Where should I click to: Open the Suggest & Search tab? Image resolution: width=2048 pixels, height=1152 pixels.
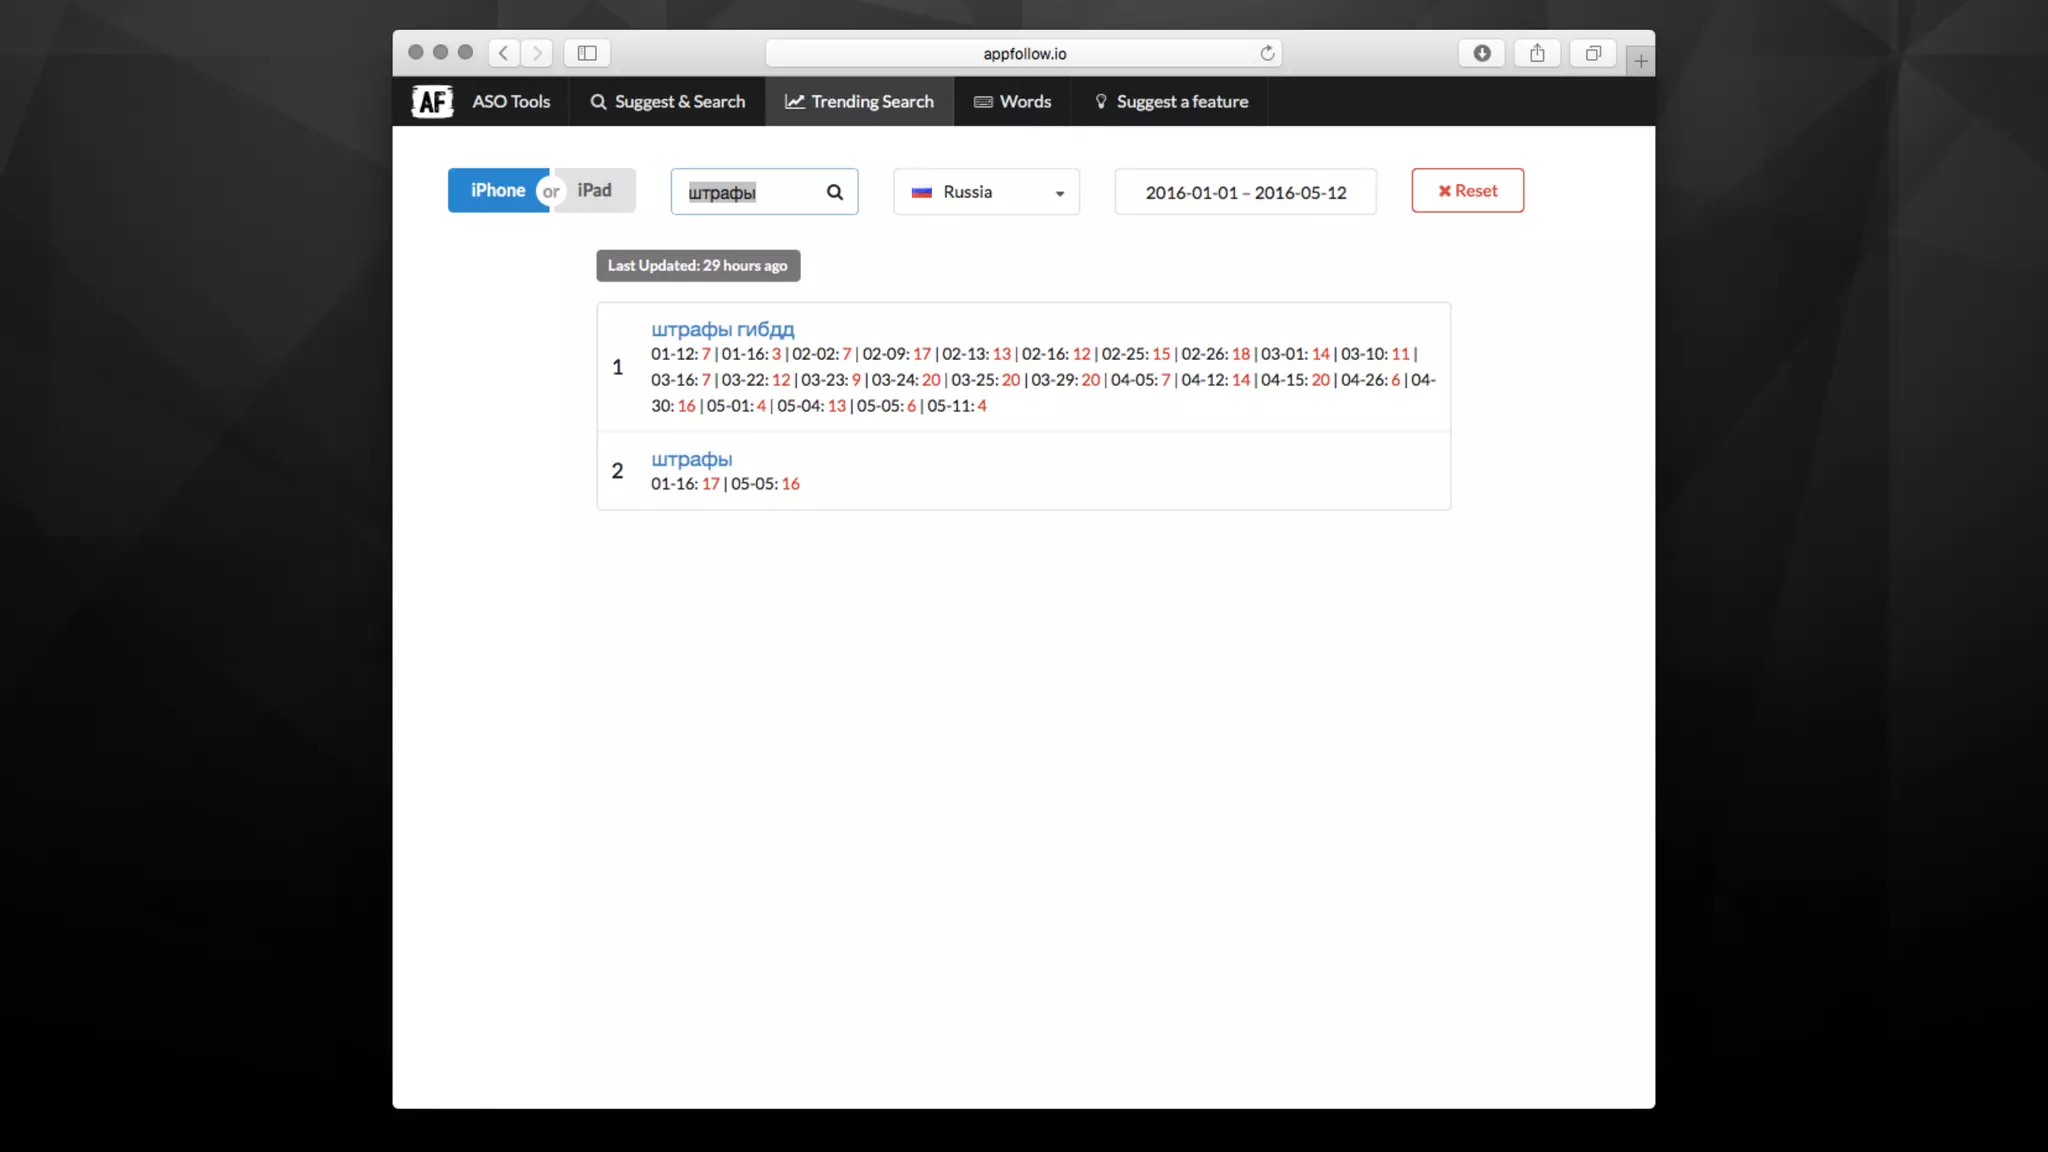click(668, 101)
